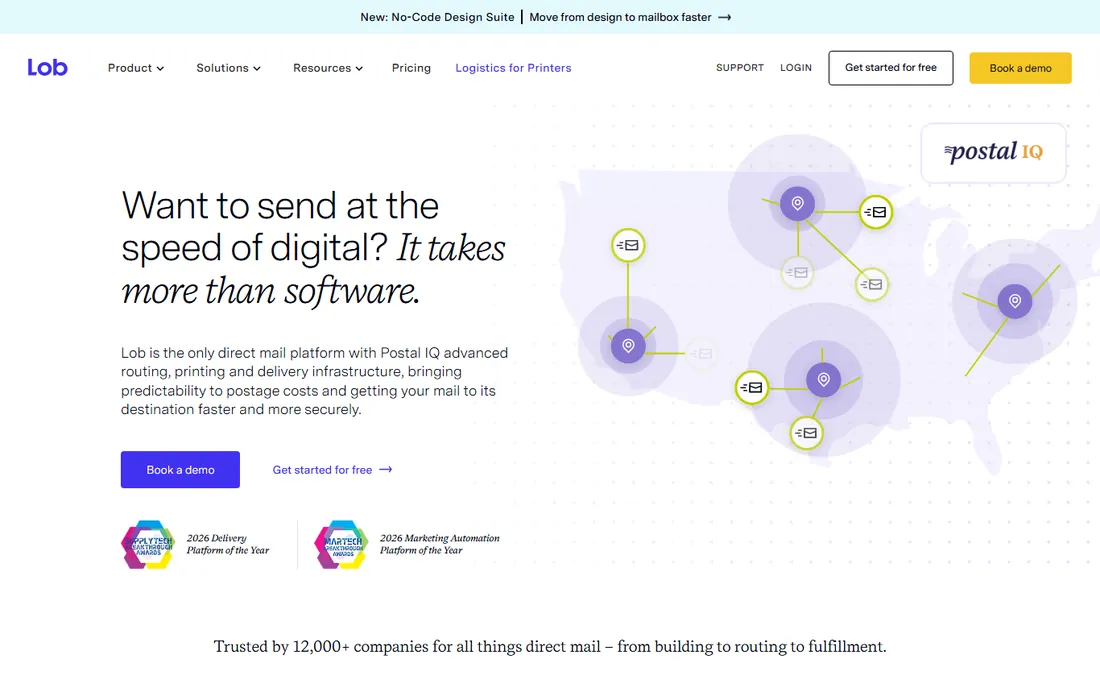The height and width of the screenshot is (688, 1100).
Task: Click the arrow beside the blue Get started for free link
Action: click(x=386, y=470)
